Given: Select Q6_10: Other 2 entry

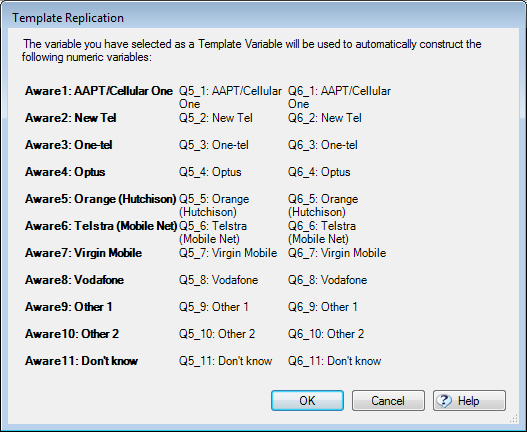Looking at the screenshot, I should click(326, 334).
